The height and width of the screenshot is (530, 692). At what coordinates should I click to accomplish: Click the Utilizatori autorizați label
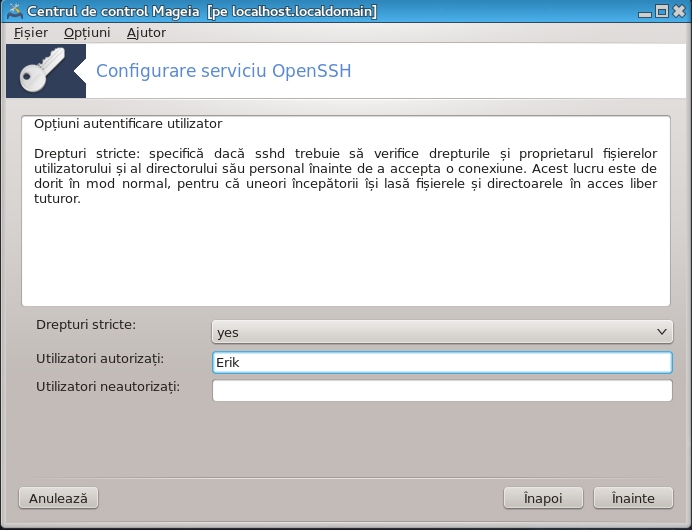point(100,359)
